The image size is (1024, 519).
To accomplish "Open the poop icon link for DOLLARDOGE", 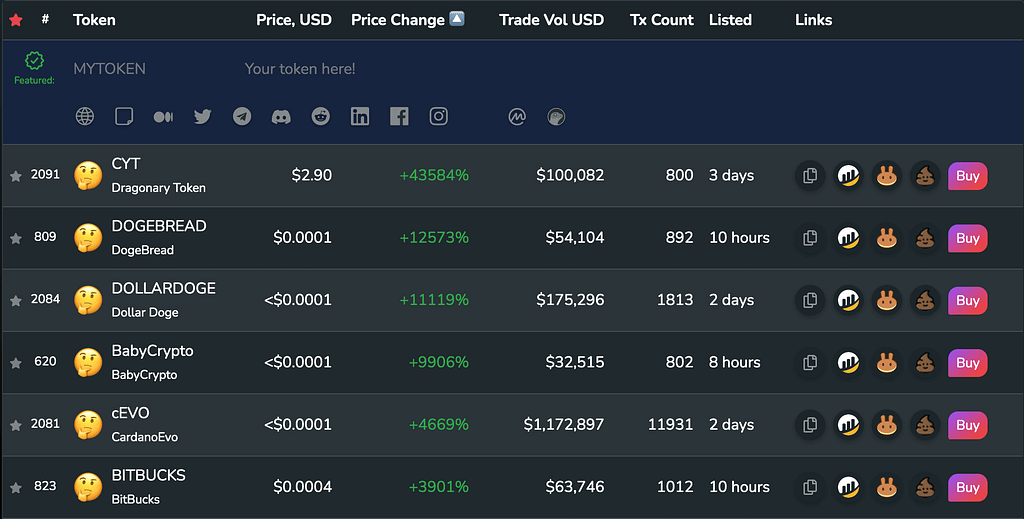I will [925, 300].
